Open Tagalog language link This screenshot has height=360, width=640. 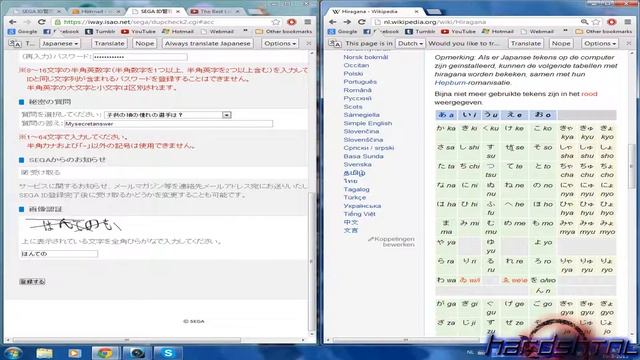click(356, 189)
